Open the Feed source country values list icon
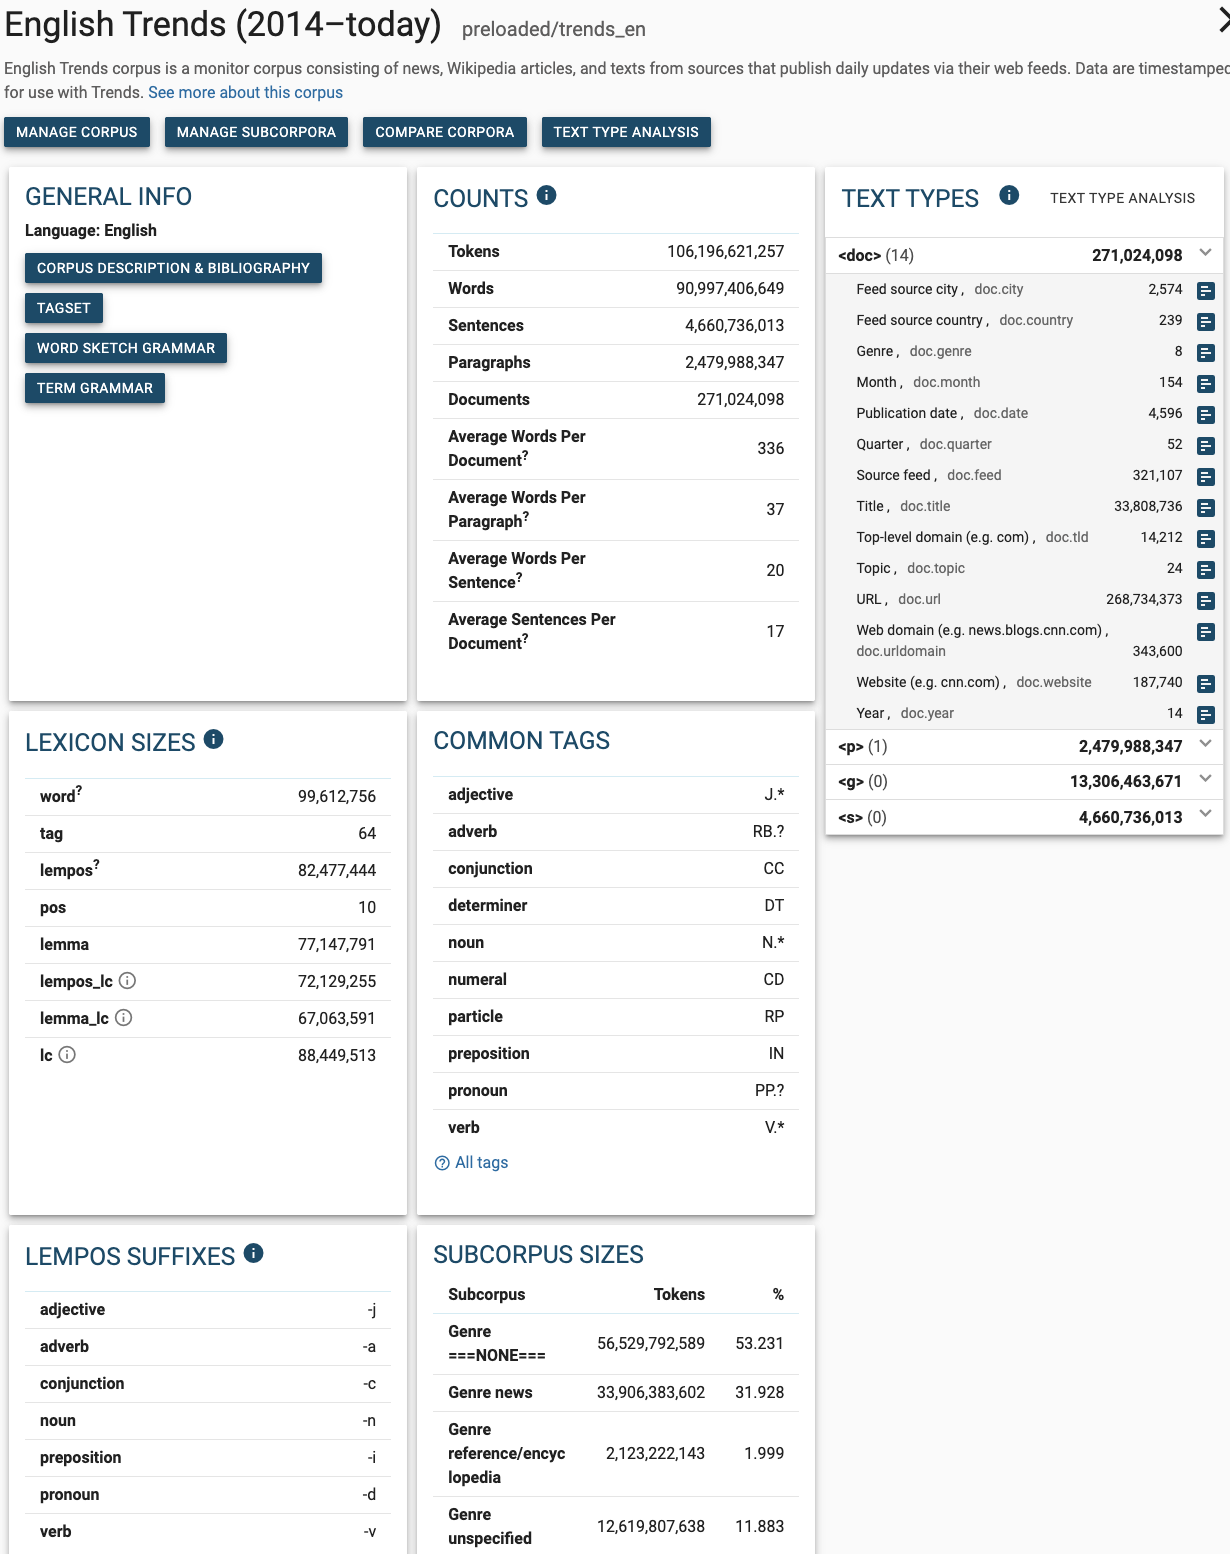 point(1206,322)
